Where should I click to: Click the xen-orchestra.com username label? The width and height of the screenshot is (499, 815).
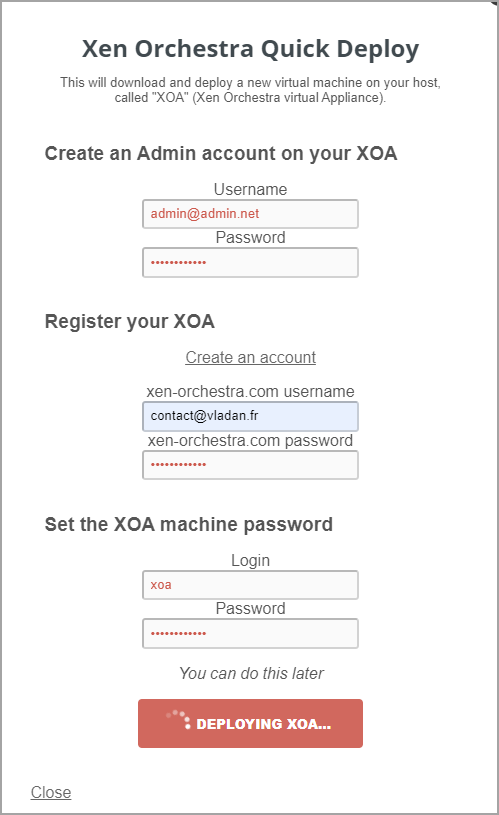[251, 391]
